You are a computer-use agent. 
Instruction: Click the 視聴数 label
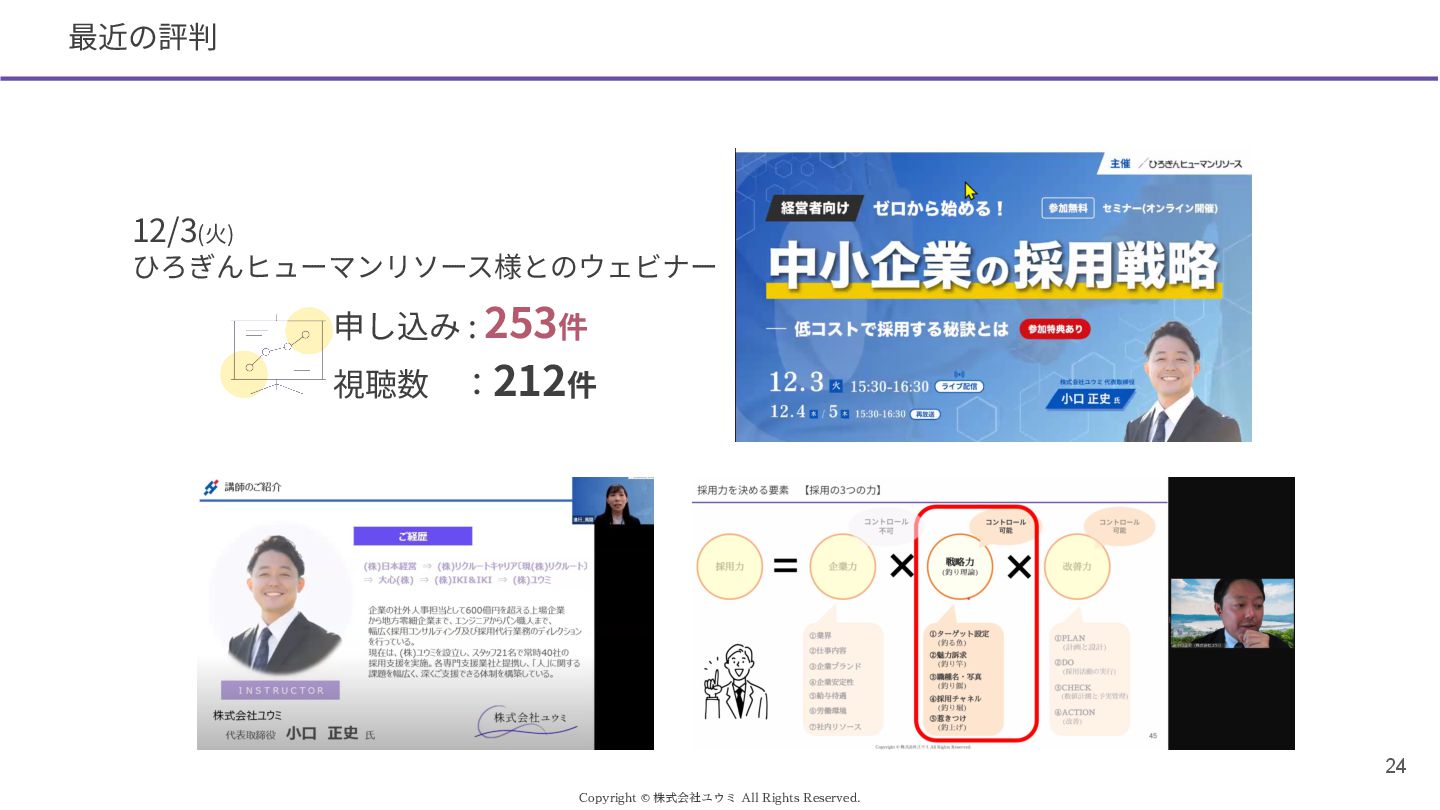point(381,384)
